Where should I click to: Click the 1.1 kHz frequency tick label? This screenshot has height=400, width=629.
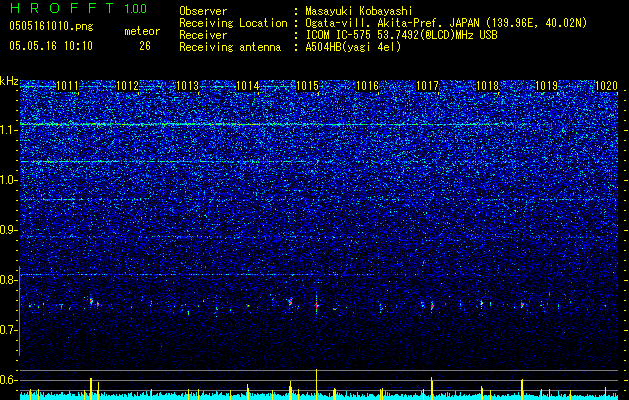pyautogui.click(x=9, y=130)
